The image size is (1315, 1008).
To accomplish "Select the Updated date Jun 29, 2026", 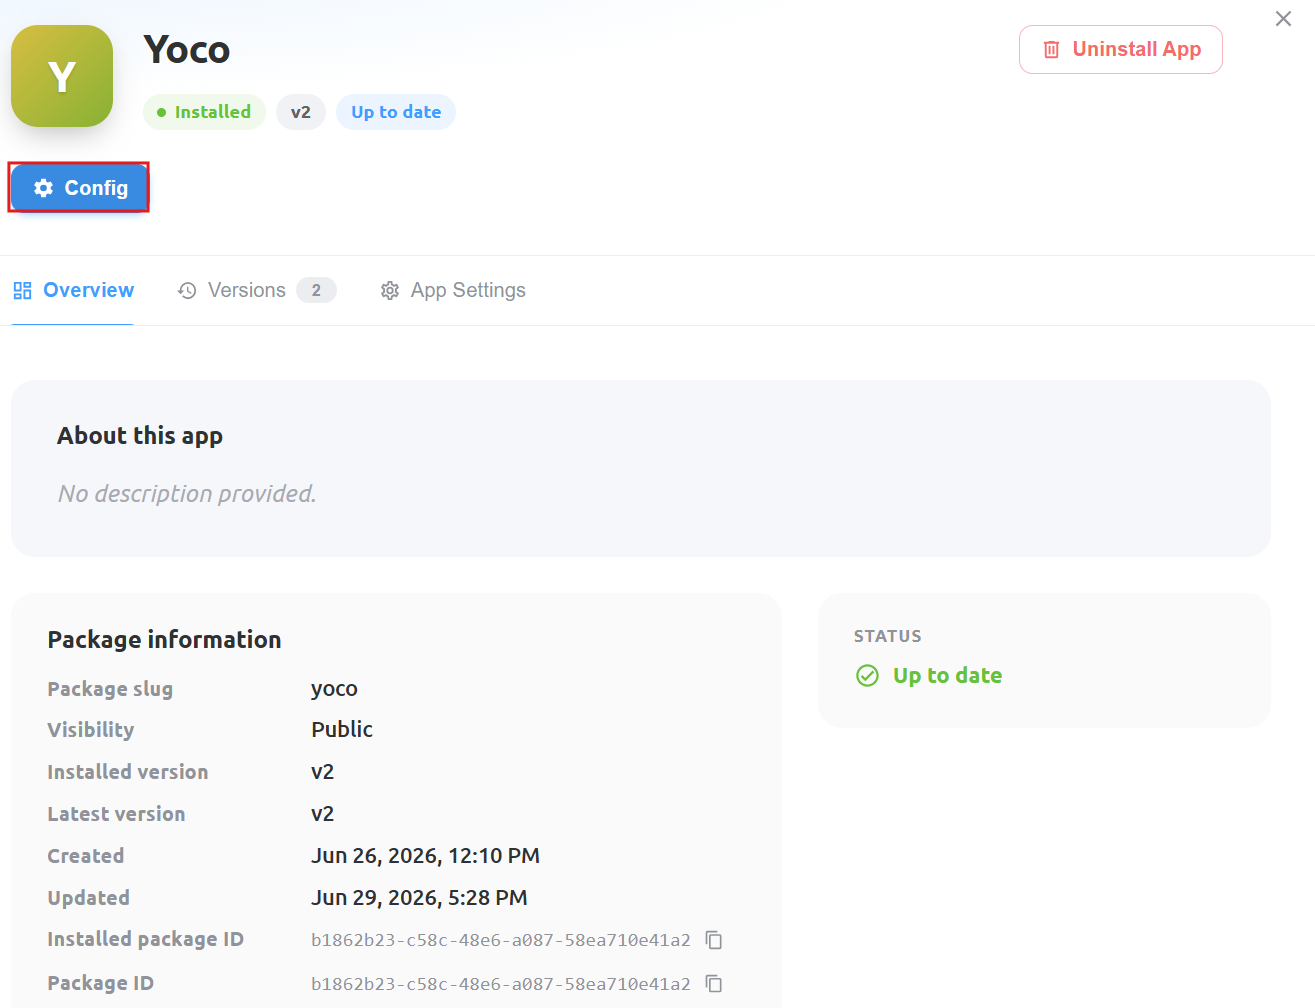I will coord(419,898).
